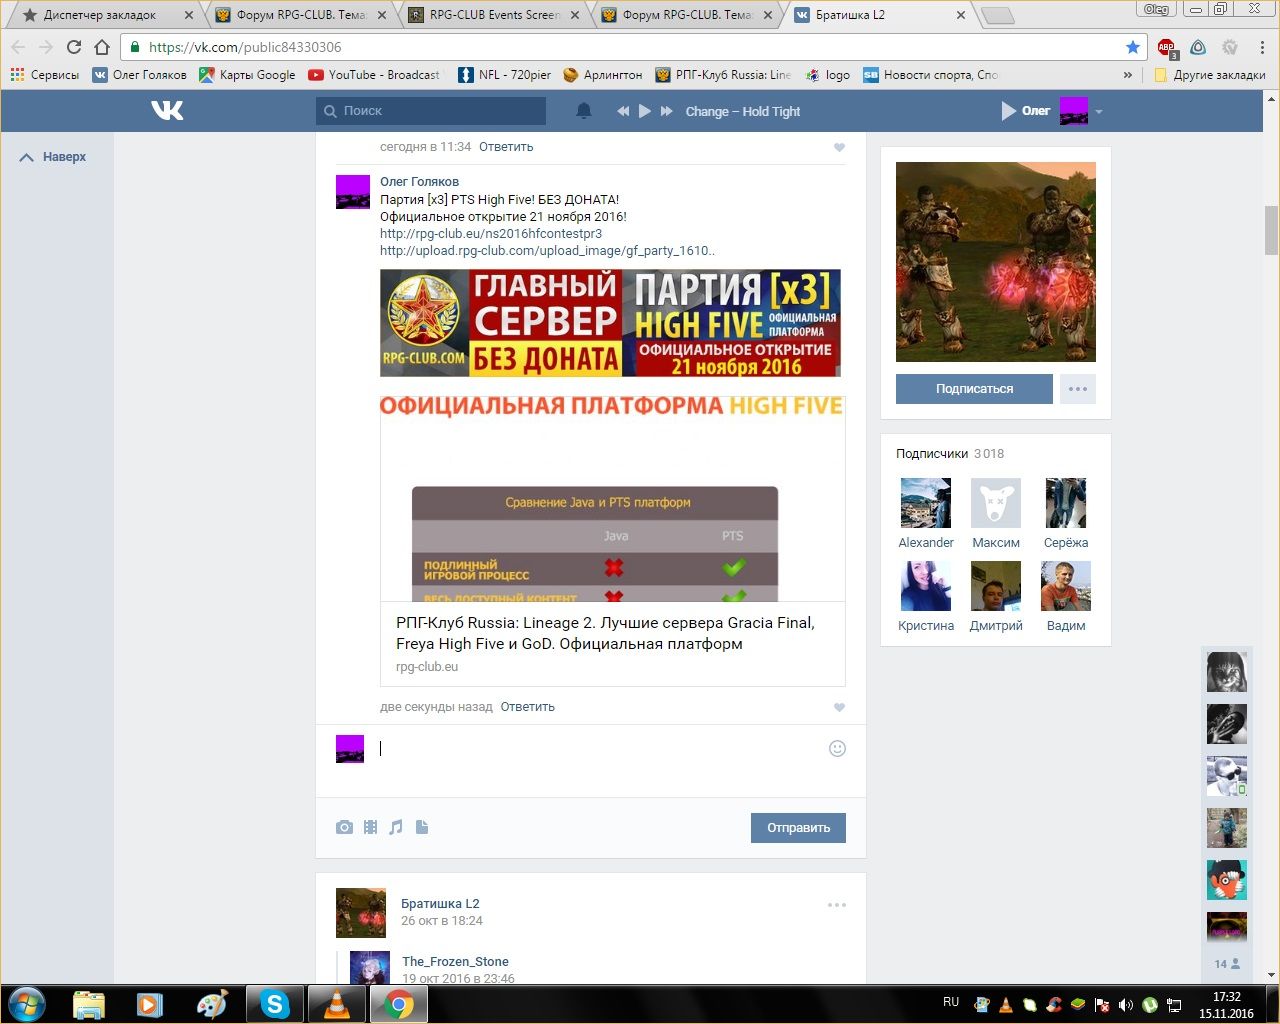Open subscriber Серёжа's profile
1280x1024 pixels.
pos(1066,514)
